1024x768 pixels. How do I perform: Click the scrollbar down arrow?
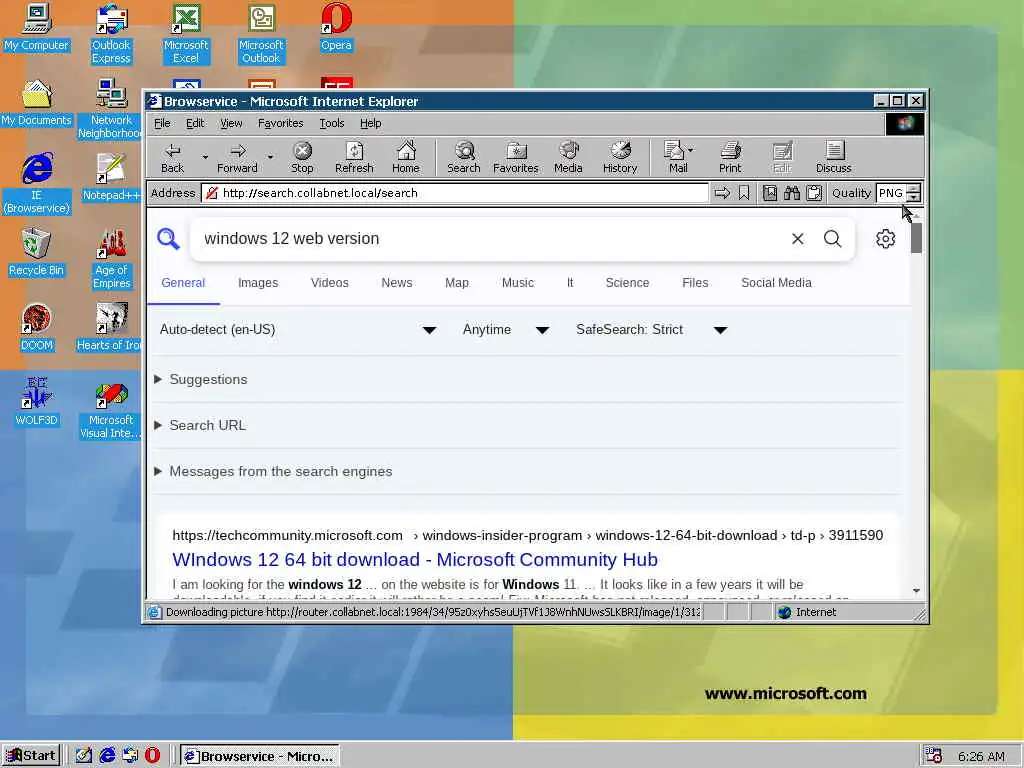click(916, 591)
